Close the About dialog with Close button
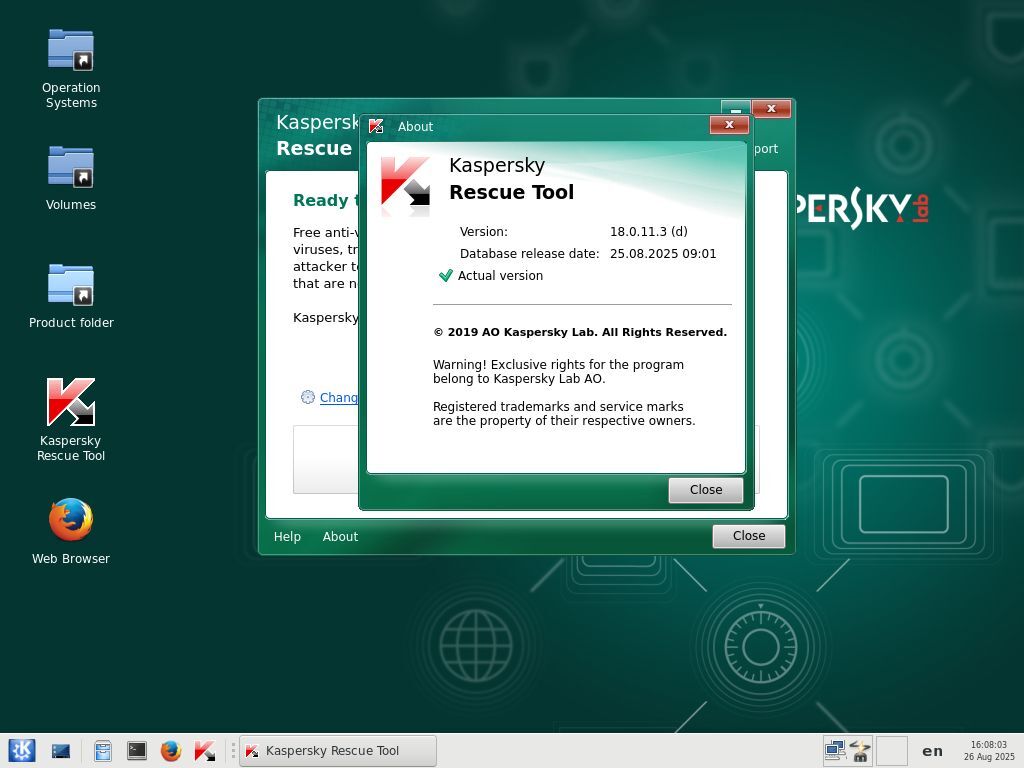Viewport: 1024px width, 768px height. tap(706, 490)
